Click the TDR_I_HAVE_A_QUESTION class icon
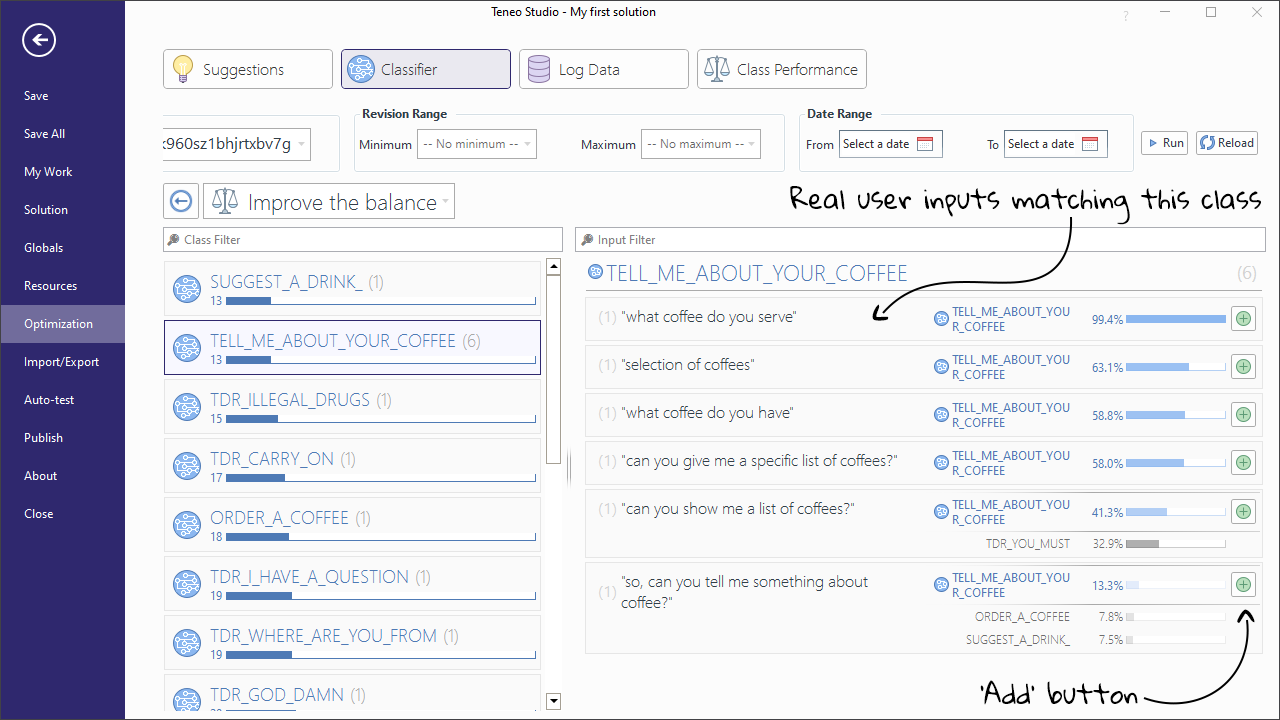Screen dimensions: 1280x720 (x=187, y=584)
